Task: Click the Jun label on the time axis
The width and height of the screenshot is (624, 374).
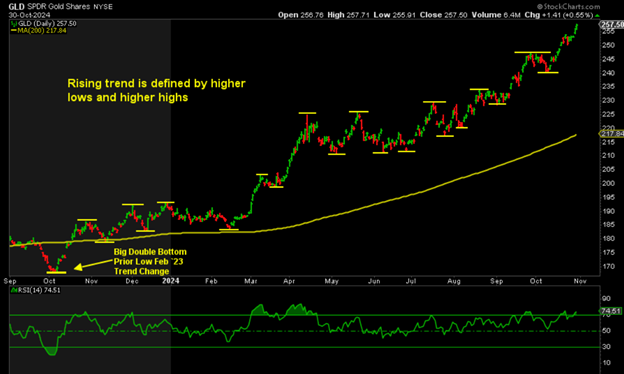Action: tap(374, 281)
